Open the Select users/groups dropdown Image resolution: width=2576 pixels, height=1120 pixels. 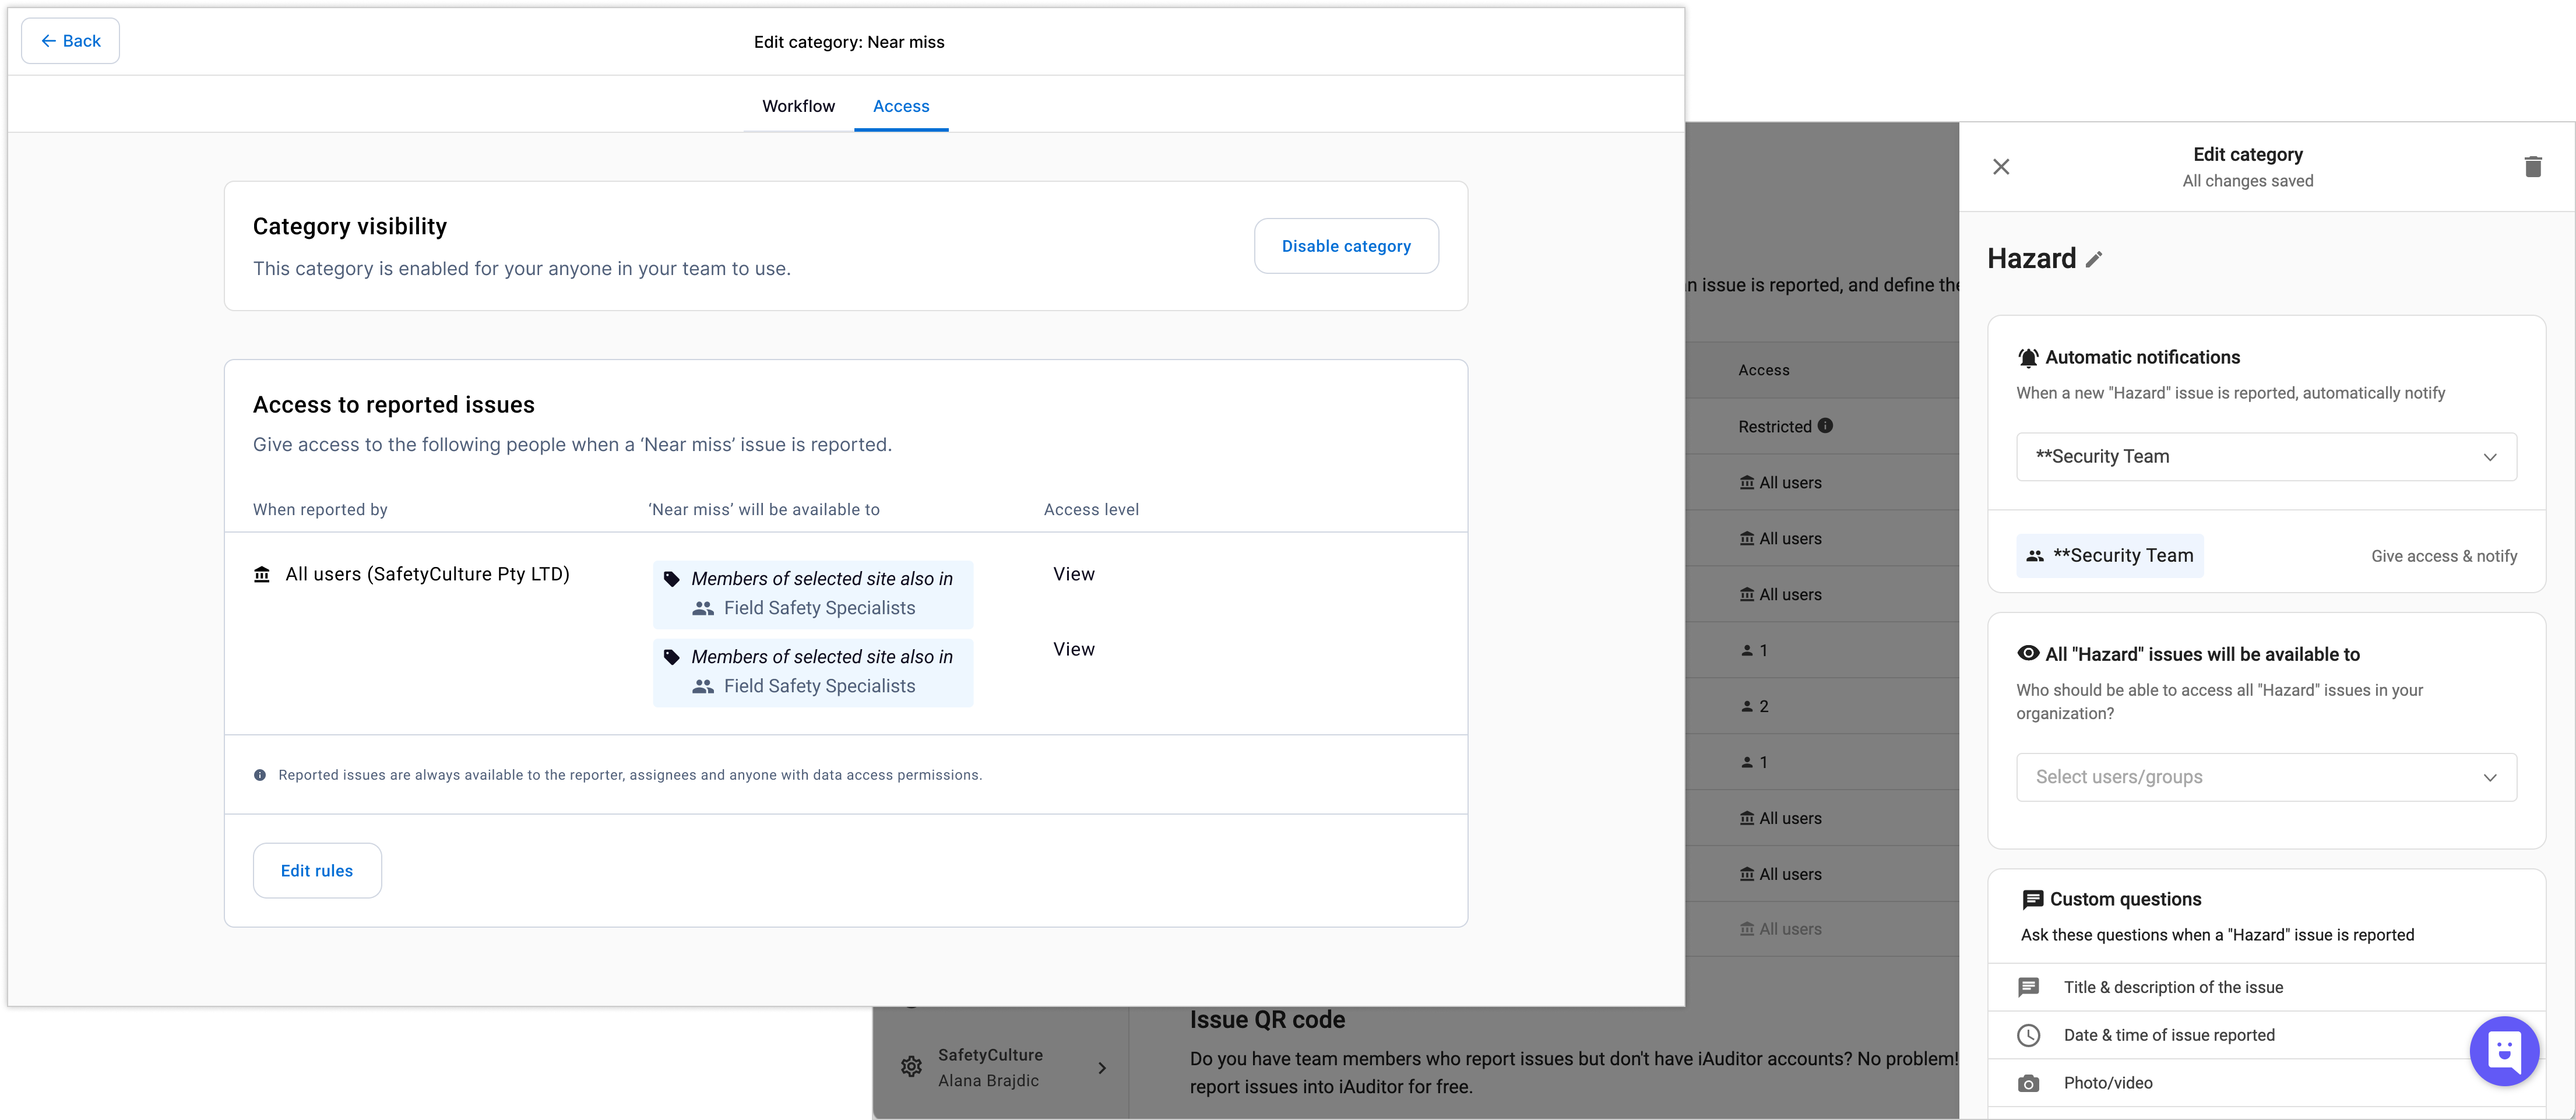(x=2266, y=777)
